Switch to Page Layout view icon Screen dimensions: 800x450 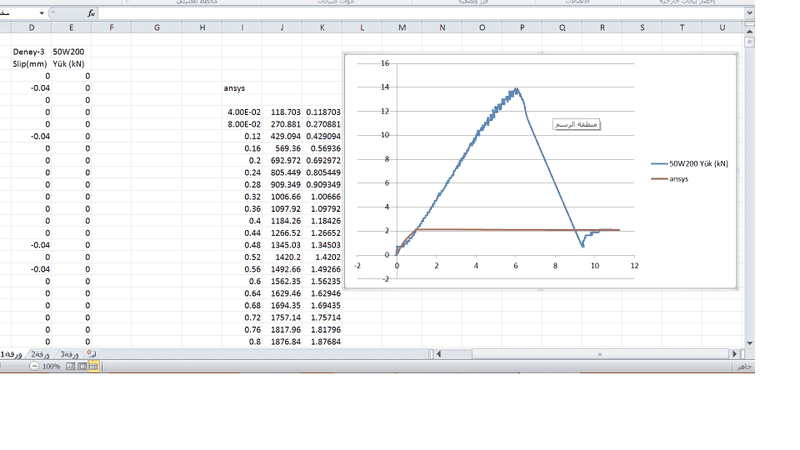click(82, 367)
